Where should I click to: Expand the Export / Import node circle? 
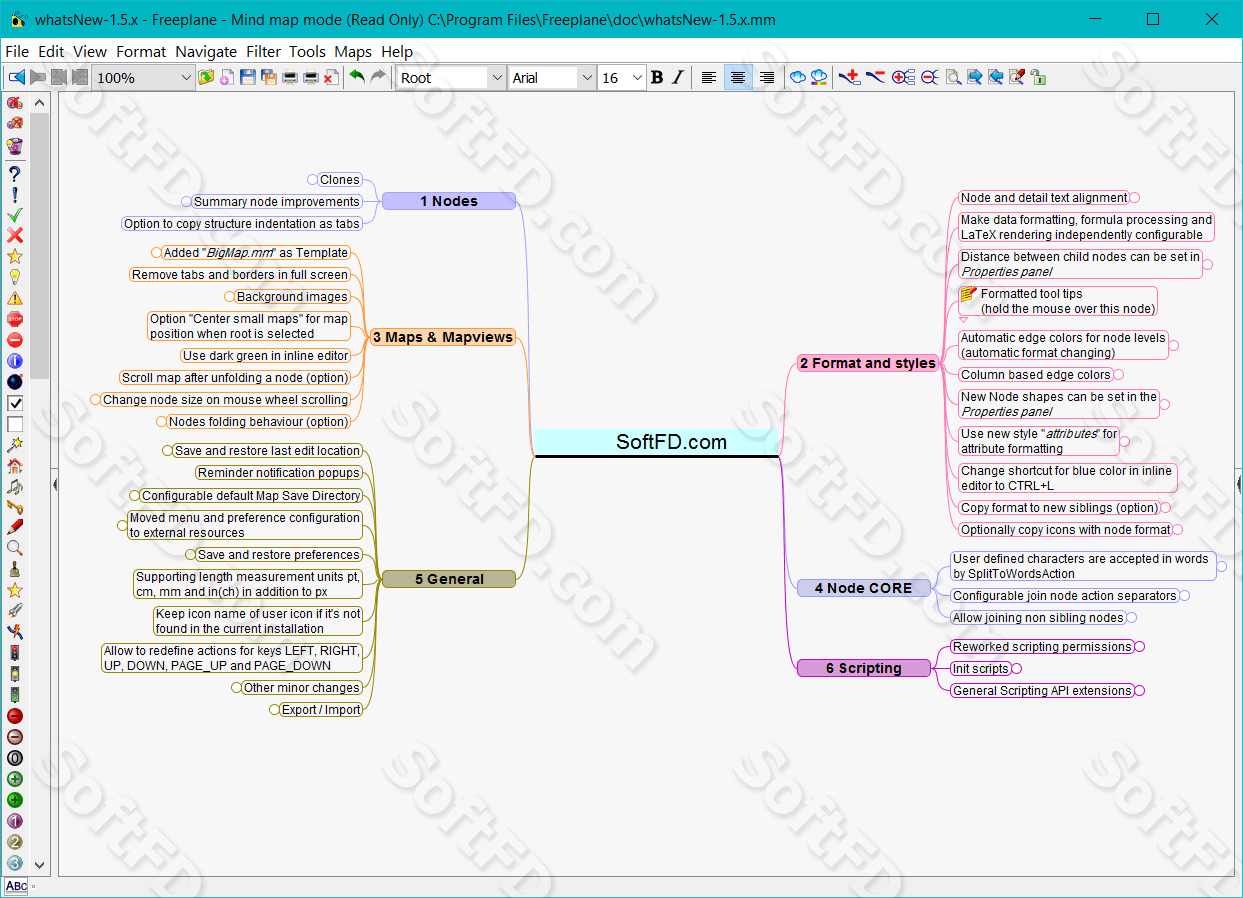273,710
